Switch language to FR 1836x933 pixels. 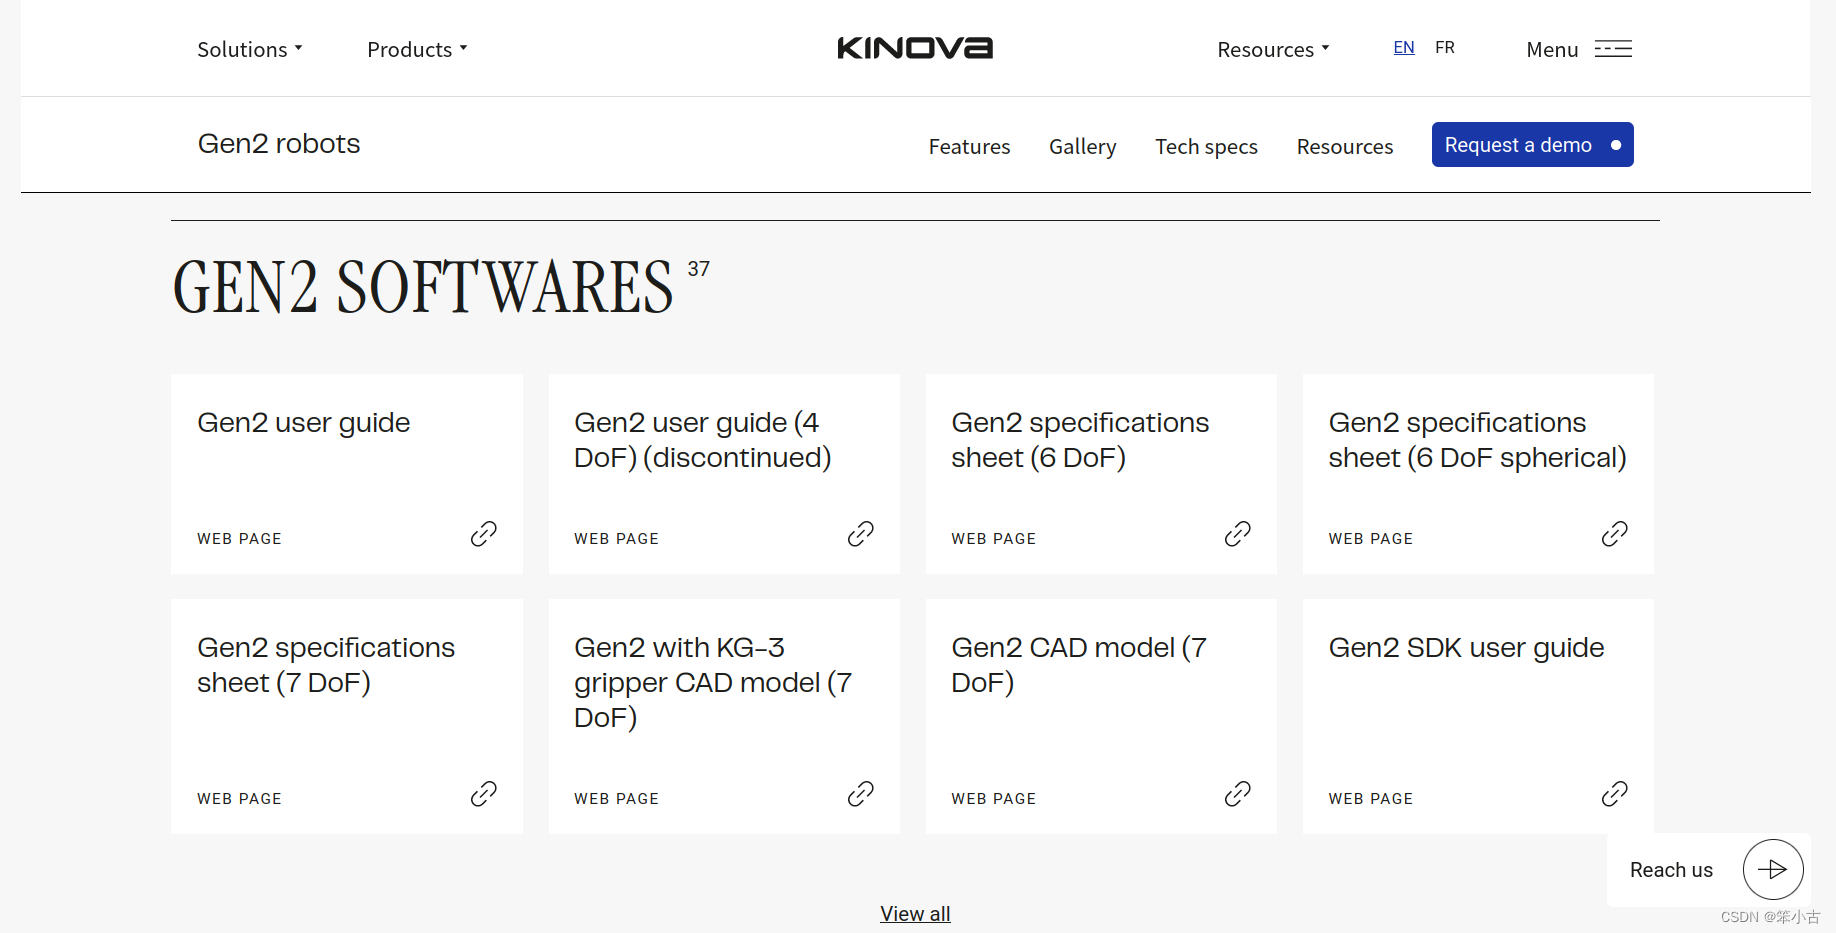tap(1445, 47)
